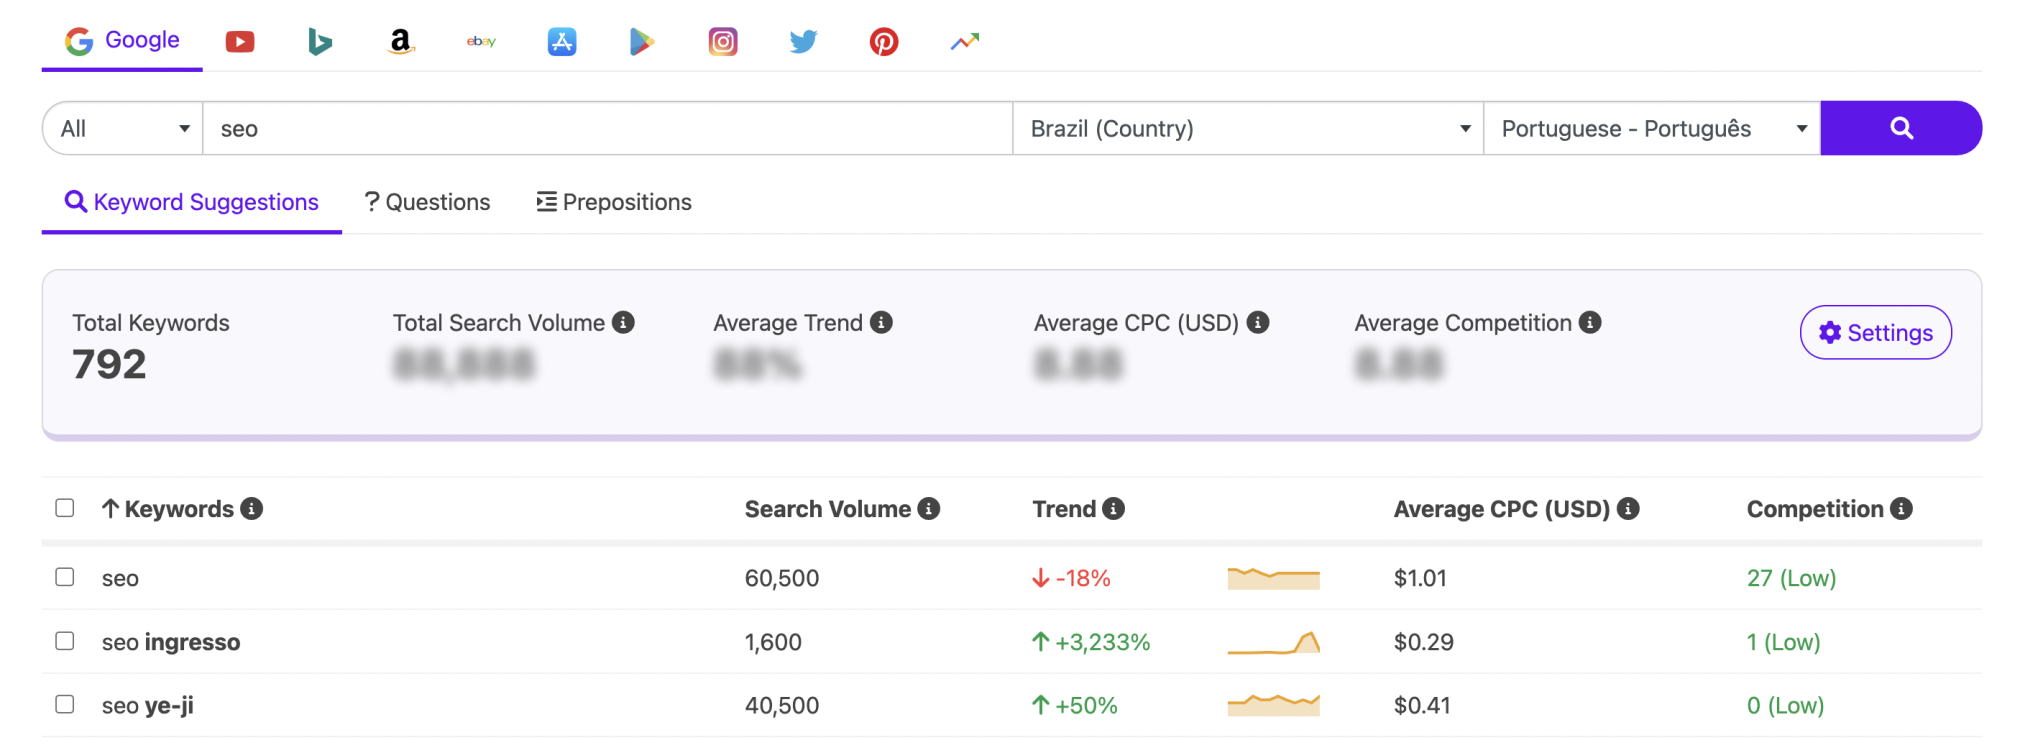2020x748 pixels.
Task: Click info icon beside Trend column header
Action: point(1114,508)
